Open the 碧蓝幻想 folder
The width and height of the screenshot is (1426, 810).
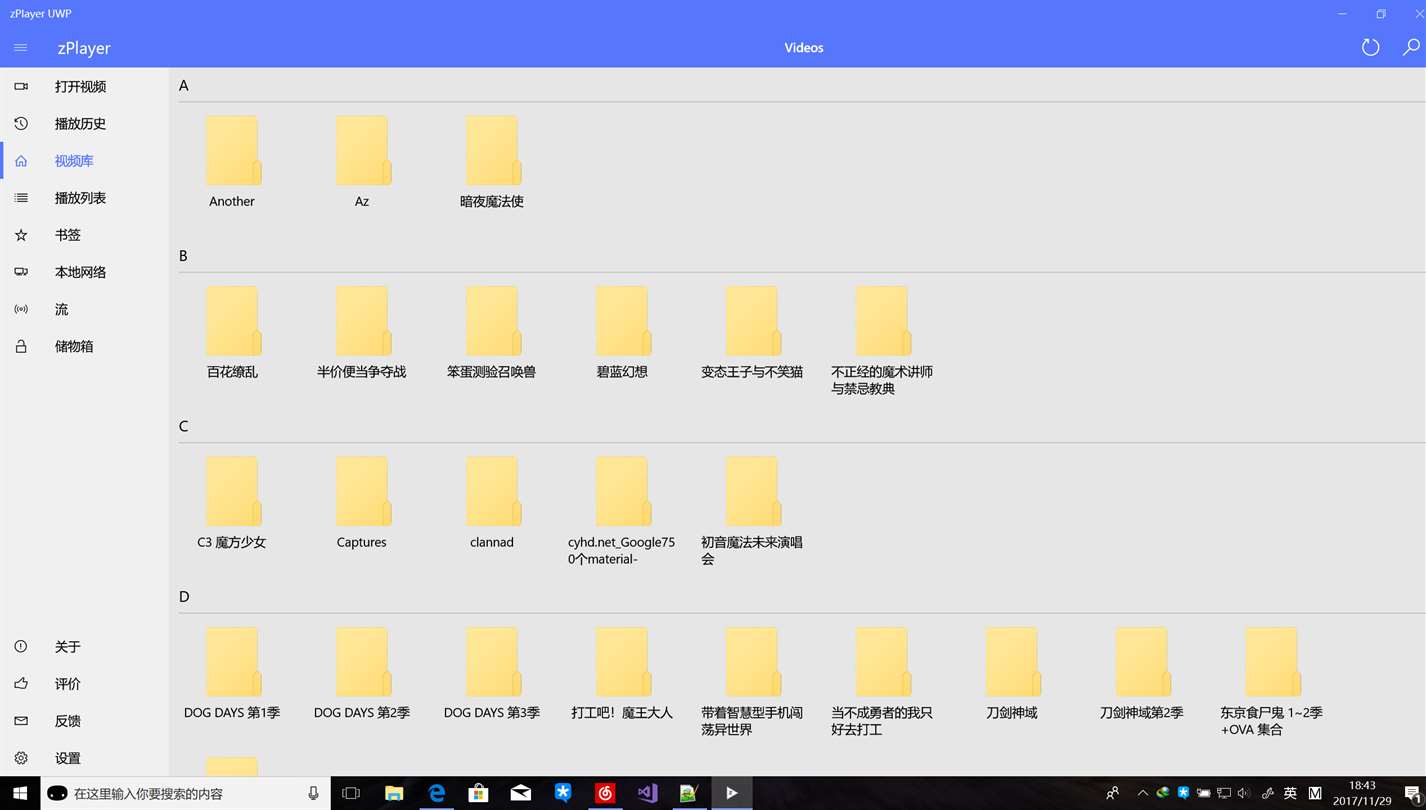[x=622, y=332]
